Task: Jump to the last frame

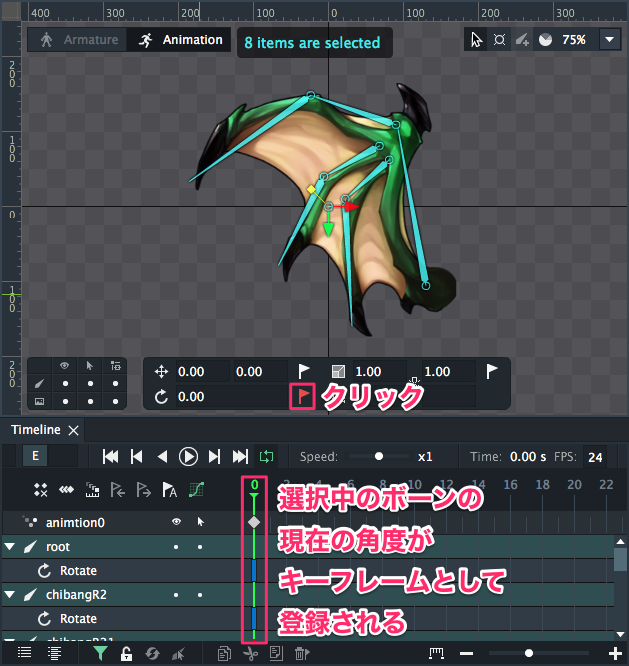Action: tap(240, 457)
